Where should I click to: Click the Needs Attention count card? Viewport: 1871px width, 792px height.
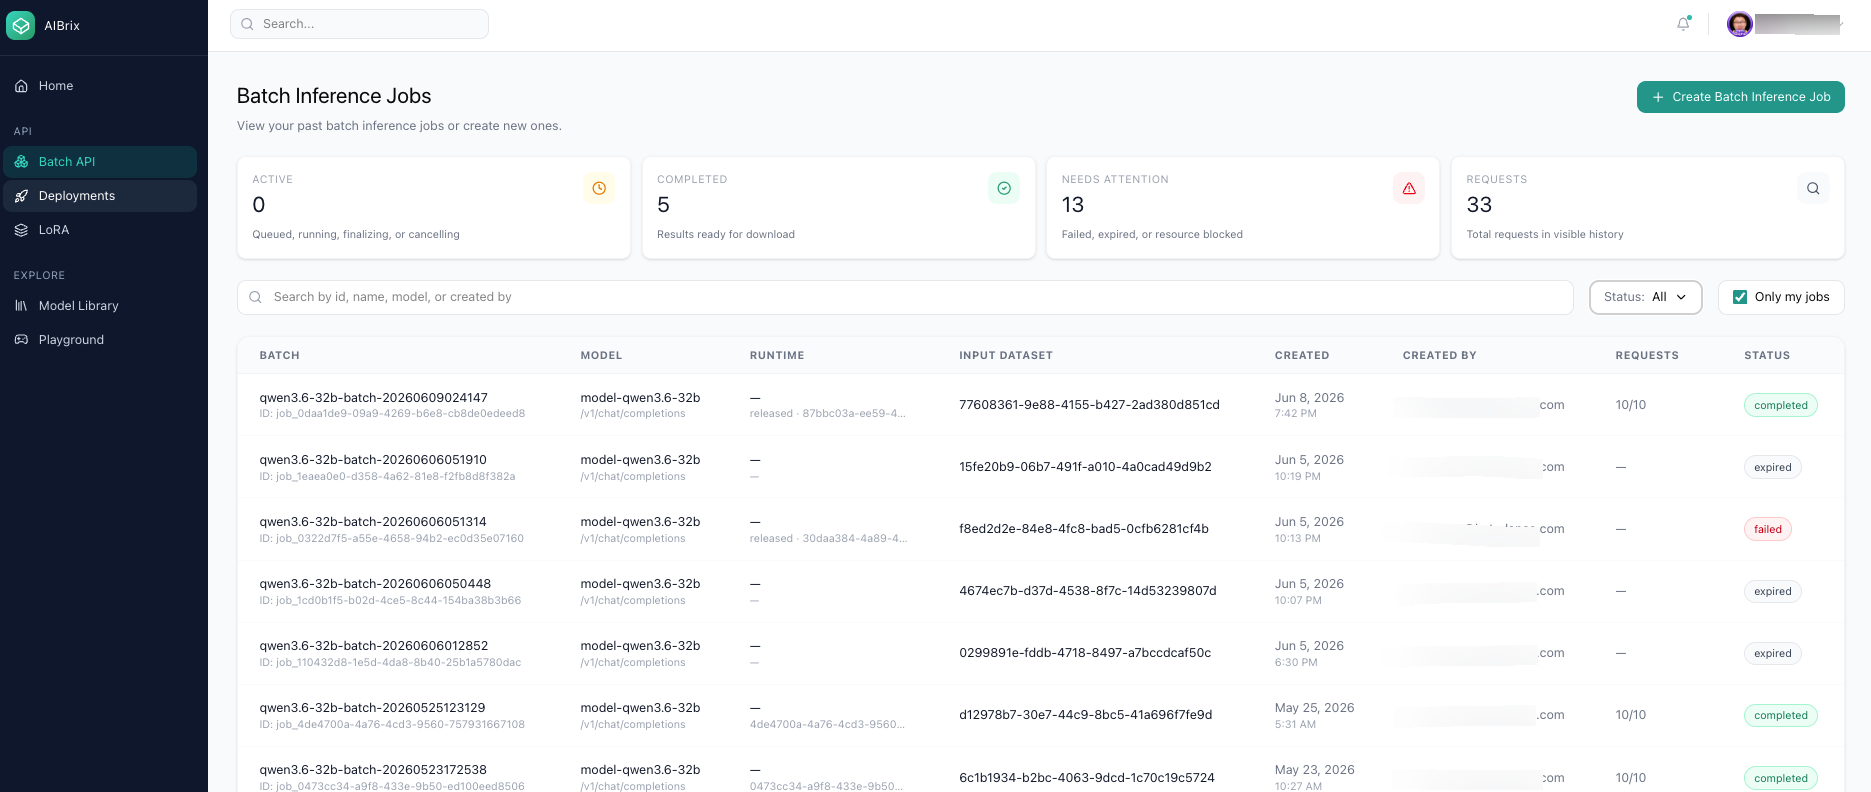pos(1243,207)
